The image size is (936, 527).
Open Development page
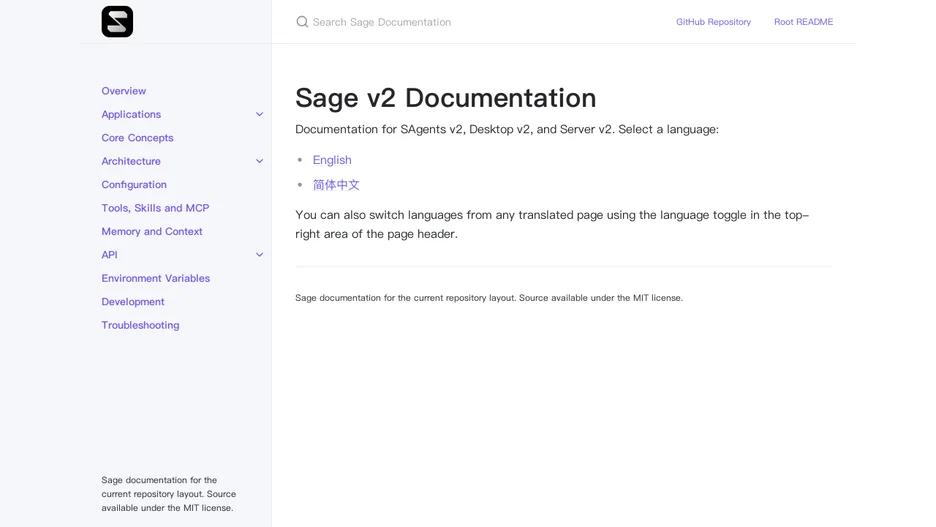133,301
